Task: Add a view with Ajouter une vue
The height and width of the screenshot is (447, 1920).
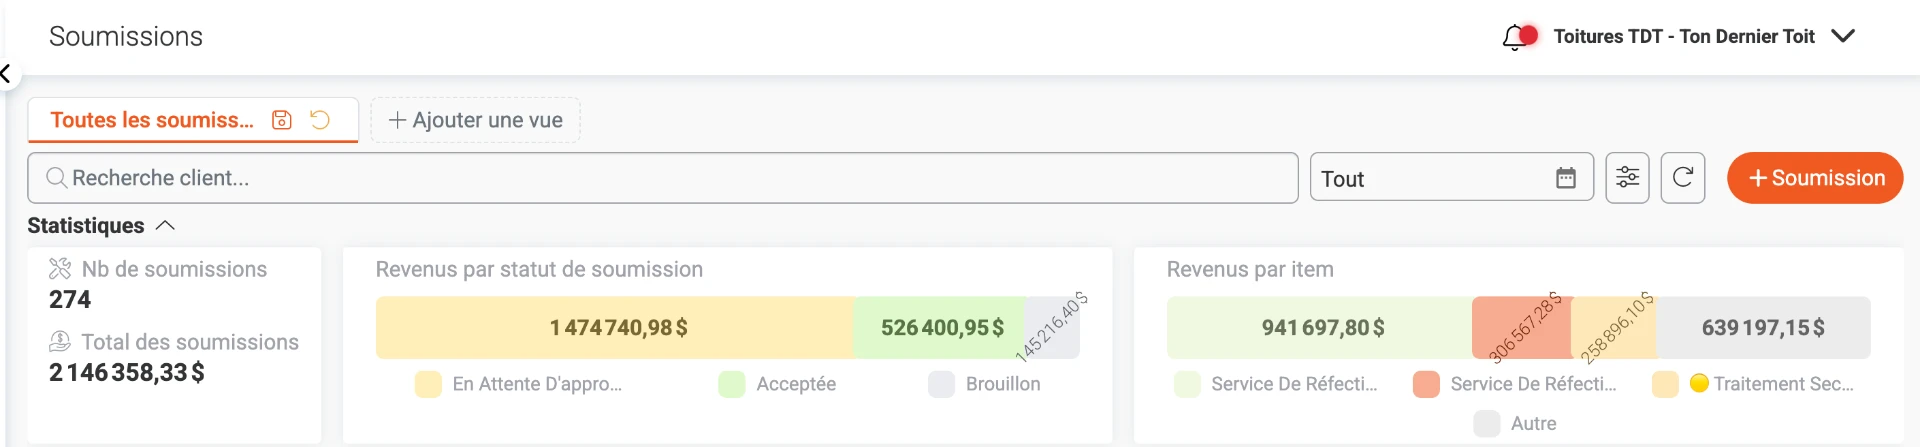Action: pyautogui.click(x=475, y=120)
